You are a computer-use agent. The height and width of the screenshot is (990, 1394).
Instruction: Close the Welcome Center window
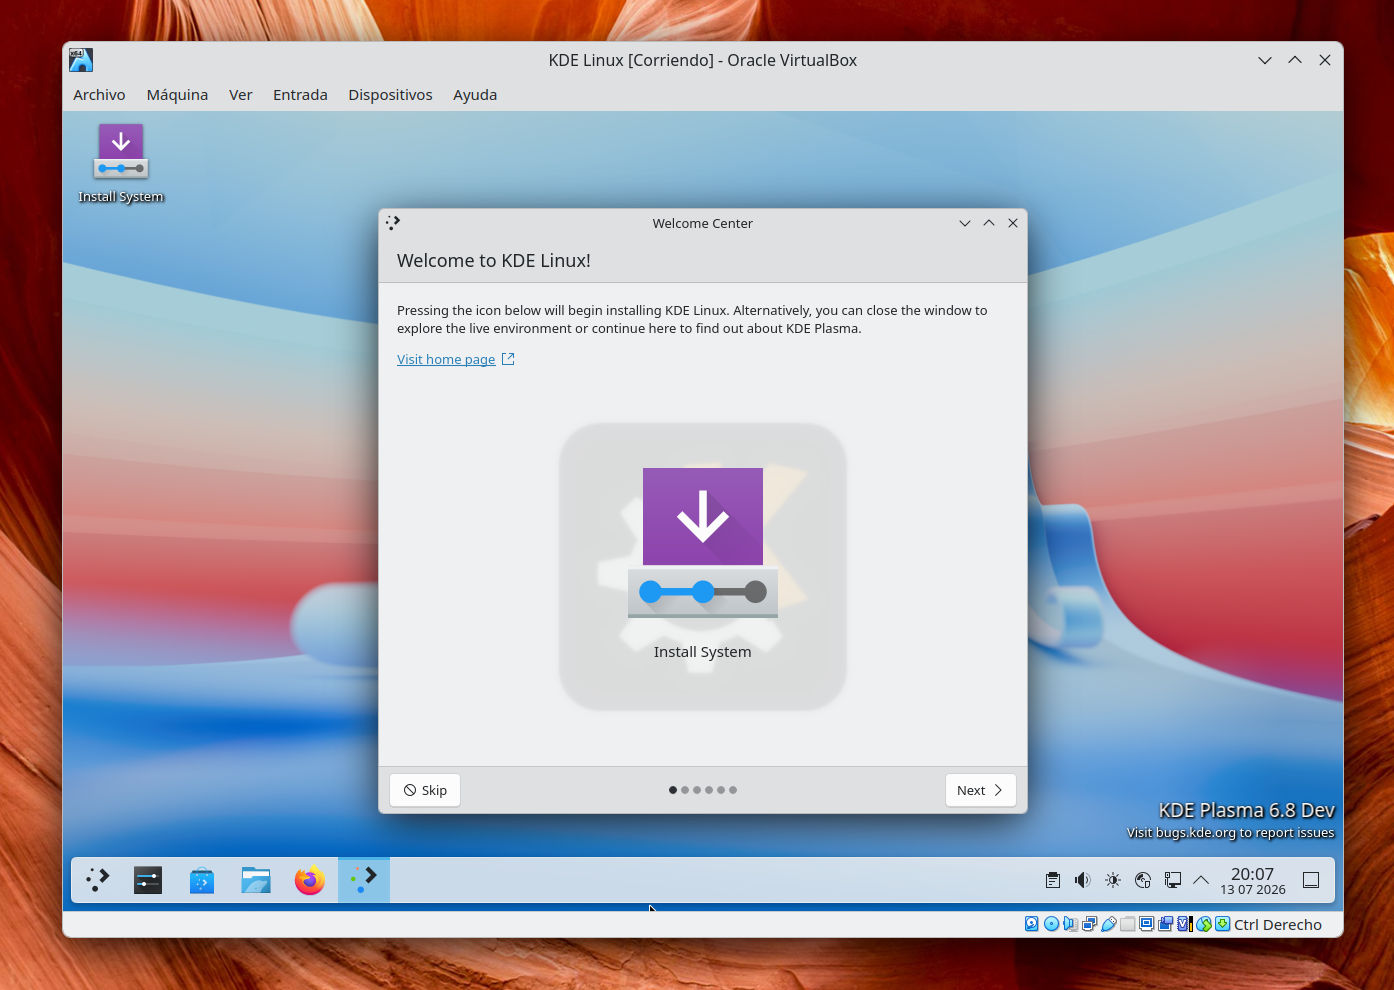pos(1013,223)
